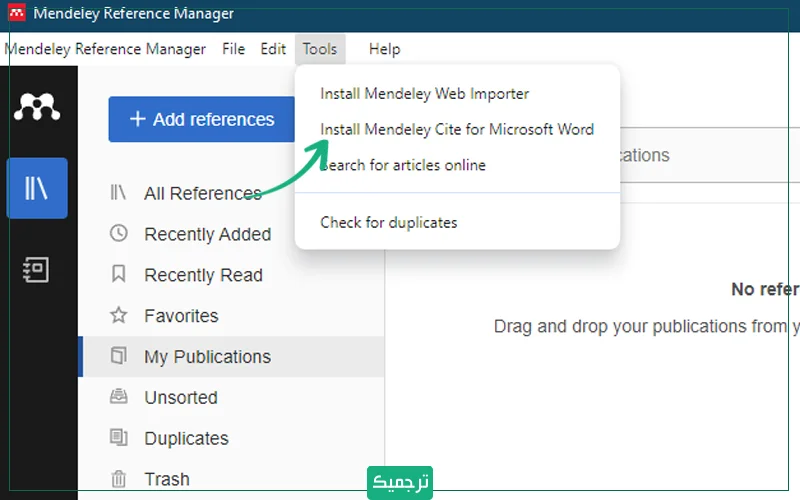Click the copy icon beside Duplicates
Screen dimensions: 800x500
tap(118, 437)
